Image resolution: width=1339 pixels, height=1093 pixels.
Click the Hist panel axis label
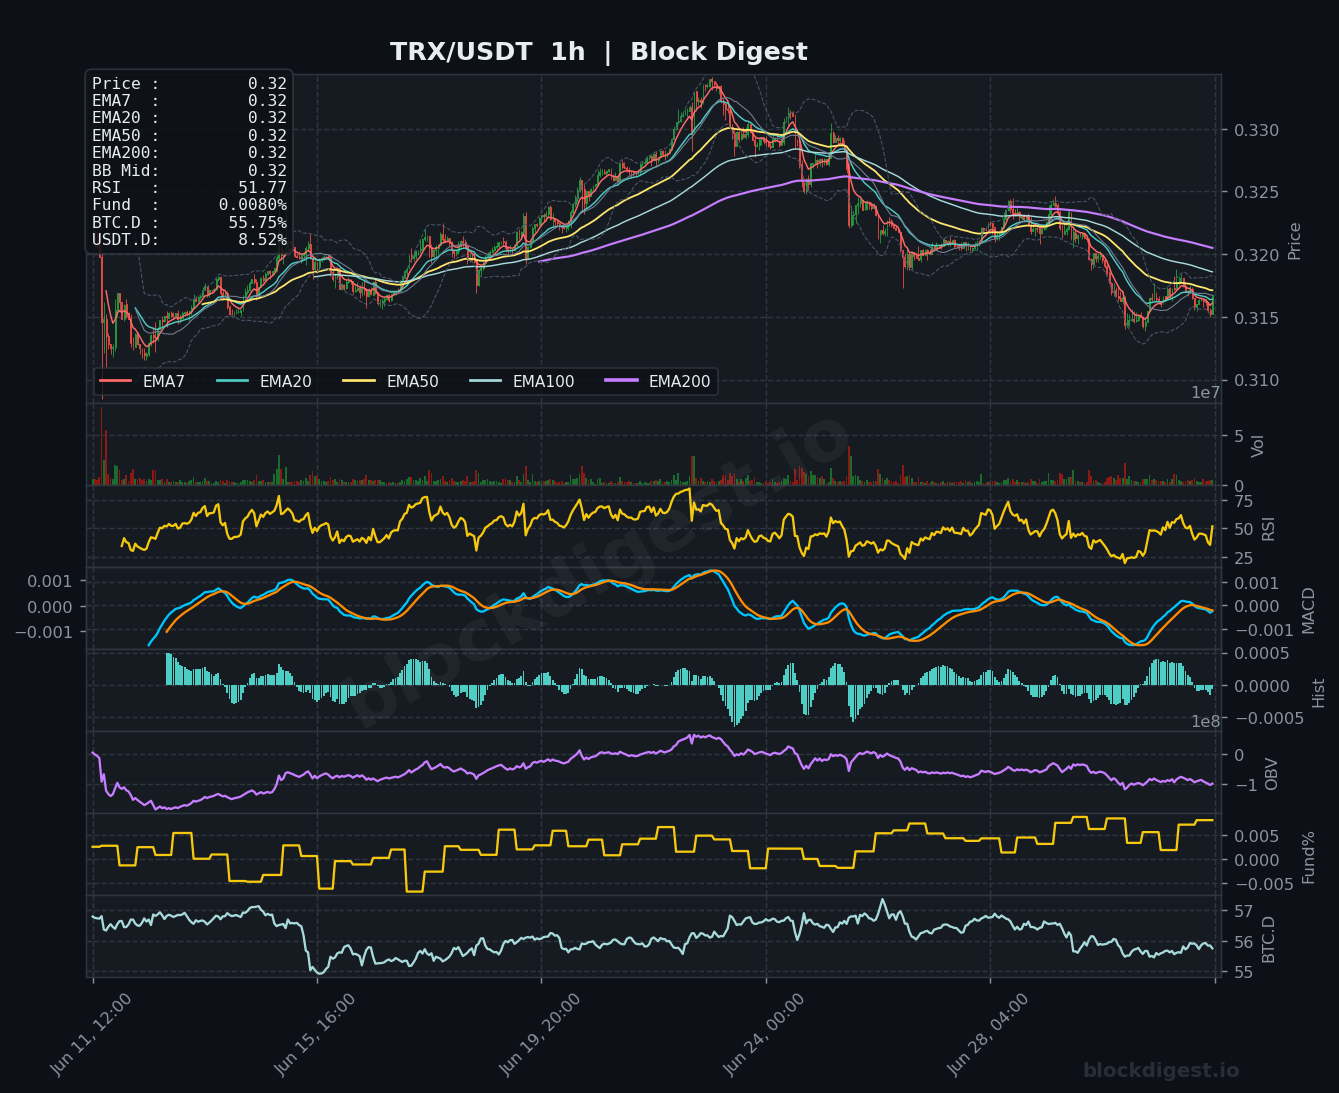tap(1318, 693)
